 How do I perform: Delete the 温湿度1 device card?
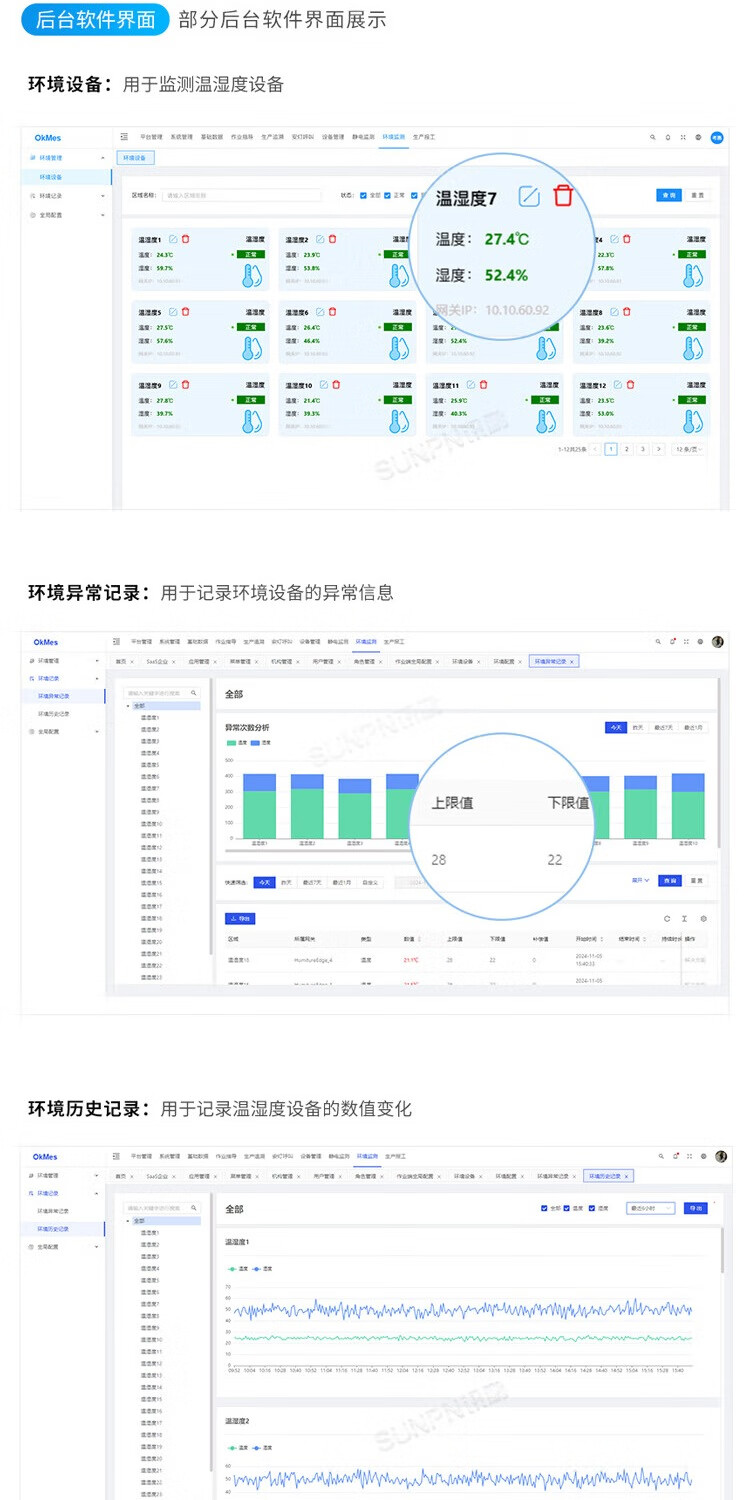tap(186, 239)
